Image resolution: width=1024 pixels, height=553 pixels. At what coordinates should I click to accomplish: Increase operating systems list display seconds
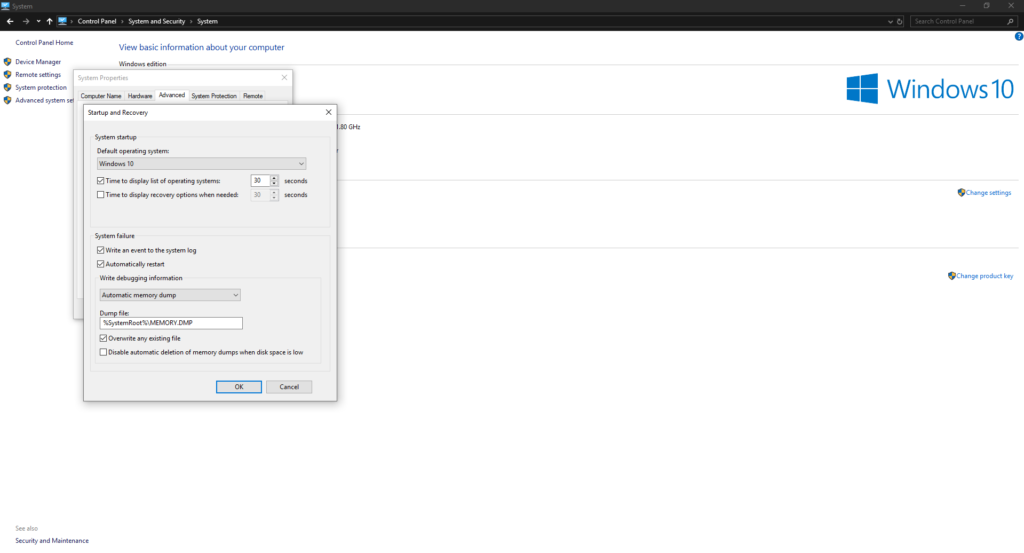click(x=274, y=178)
